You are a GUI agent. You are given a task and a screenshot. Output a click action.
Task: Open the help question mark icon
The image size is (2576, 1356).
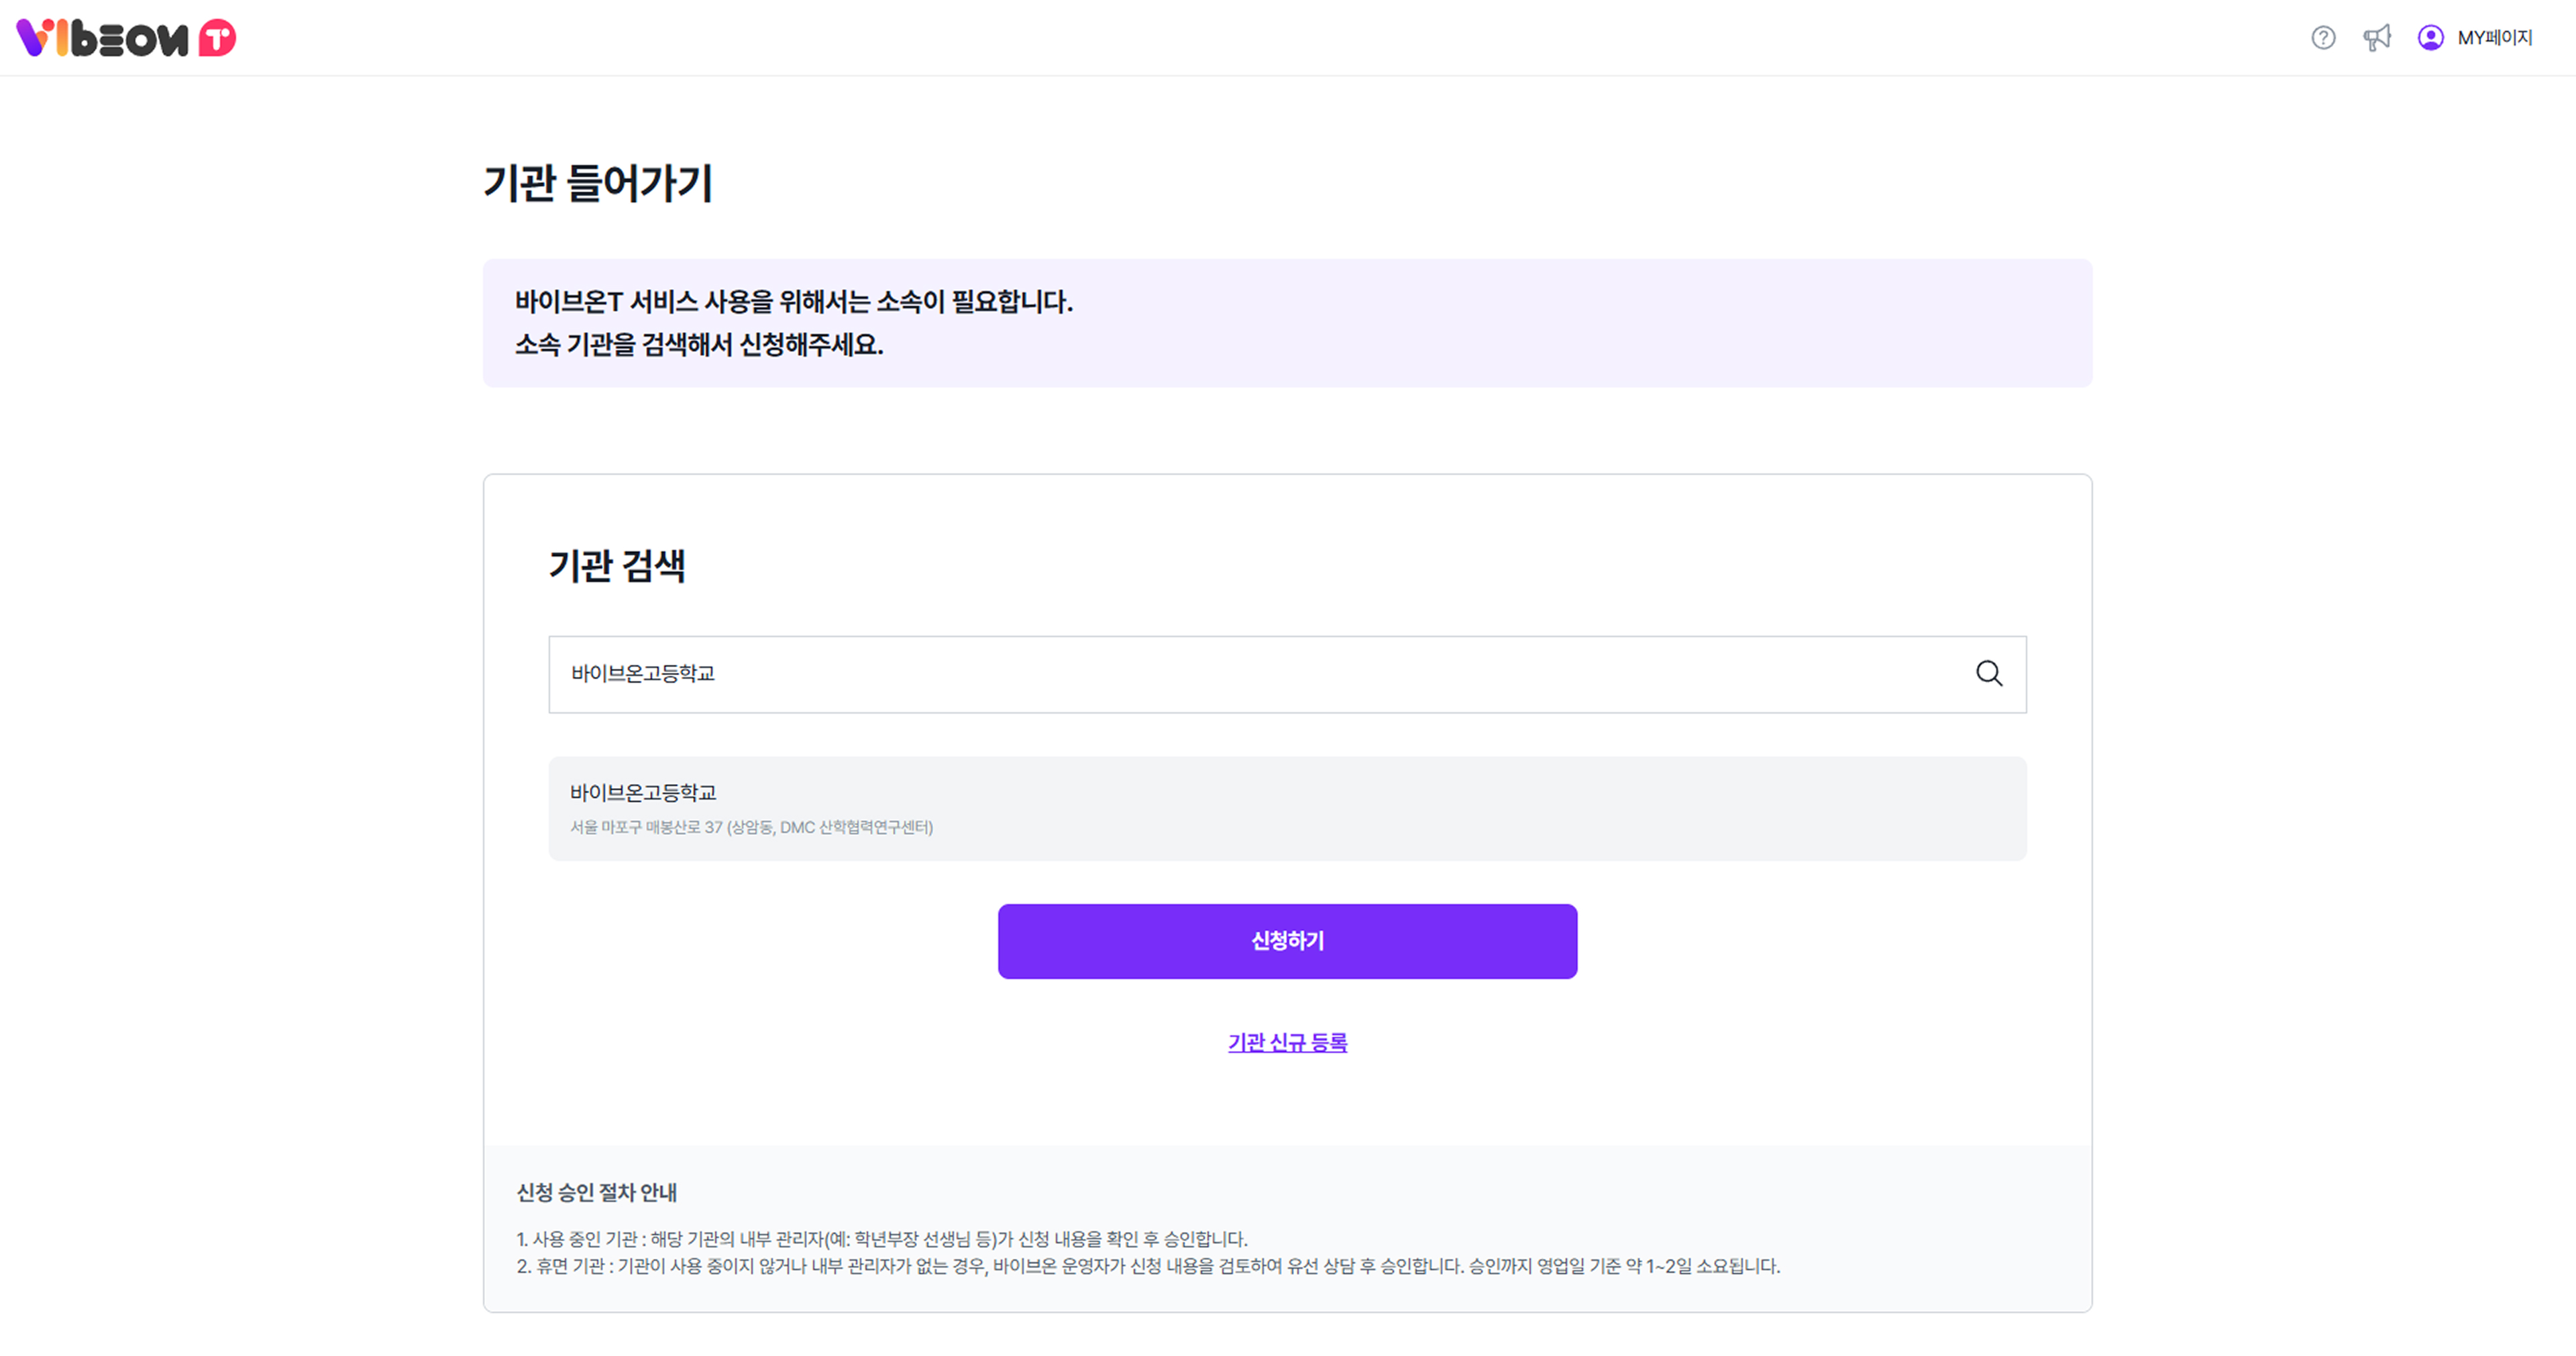(x=2323, y=38)
